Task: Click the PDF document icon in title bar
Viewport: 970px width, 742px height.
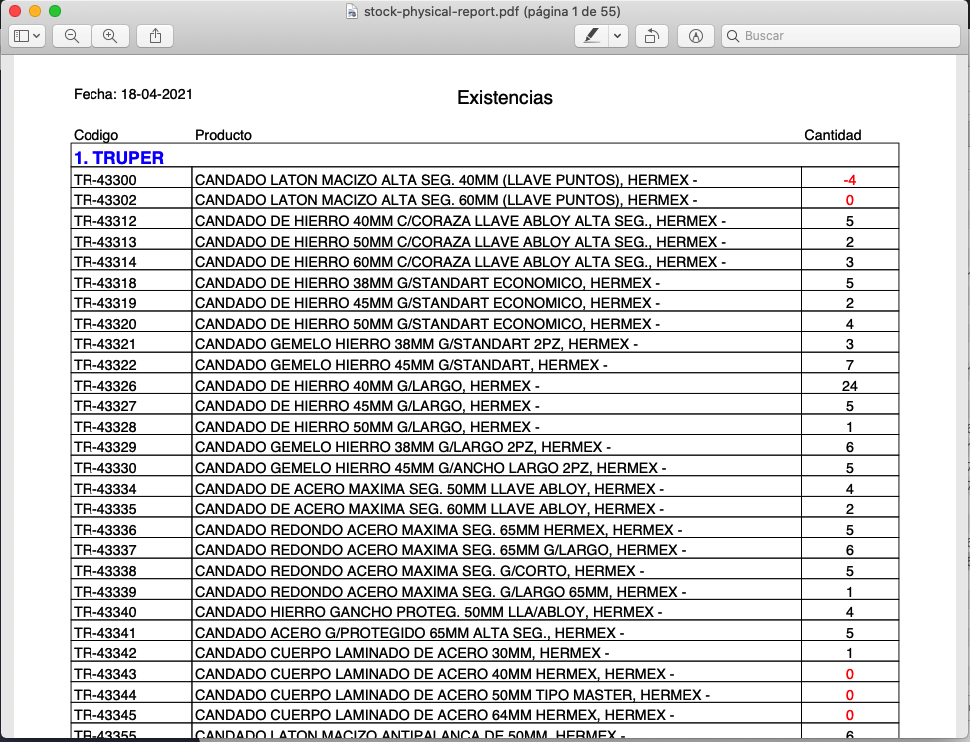Action: (352, 11)
